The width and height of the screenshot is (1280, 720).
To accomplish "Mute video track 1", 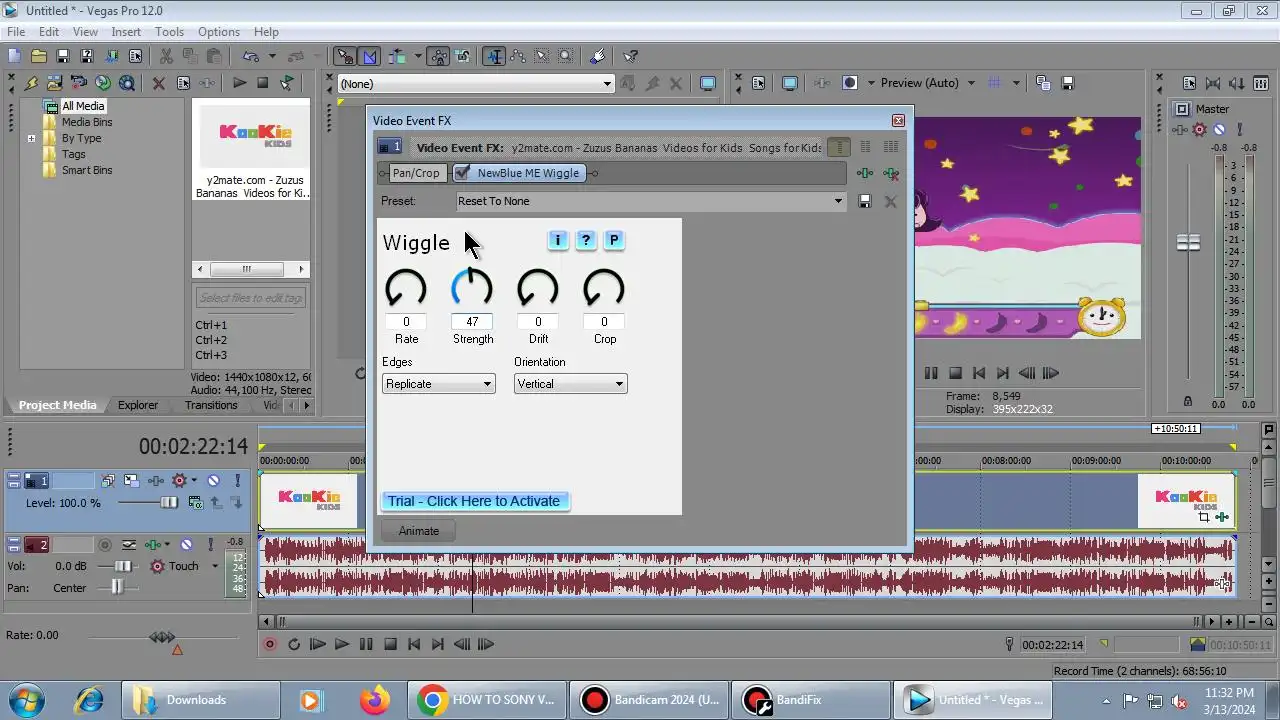I will [x=213, y=481].
